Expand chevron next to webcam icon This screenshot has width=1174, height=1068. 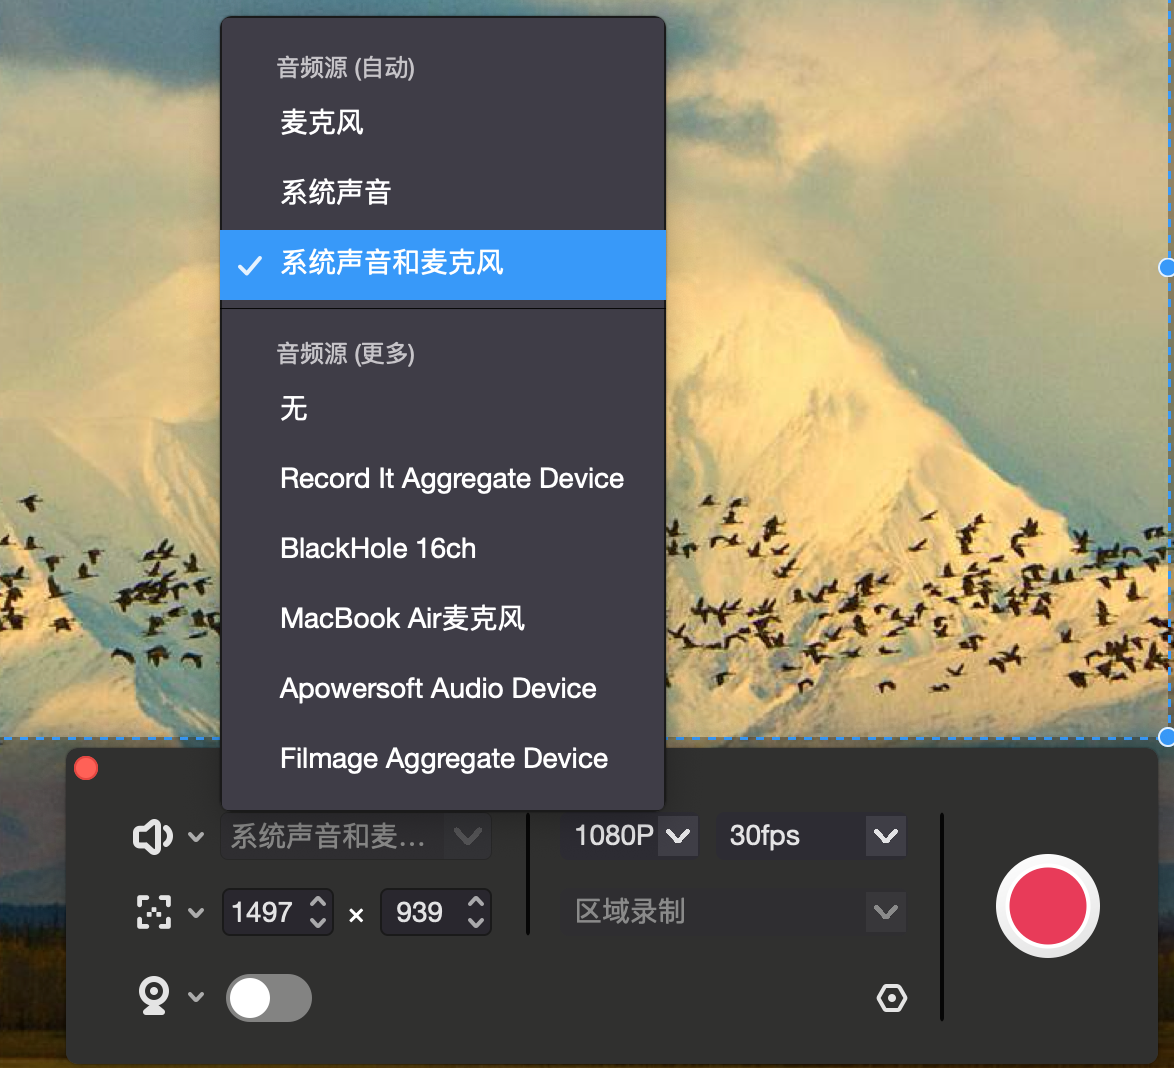coord(196,996)
